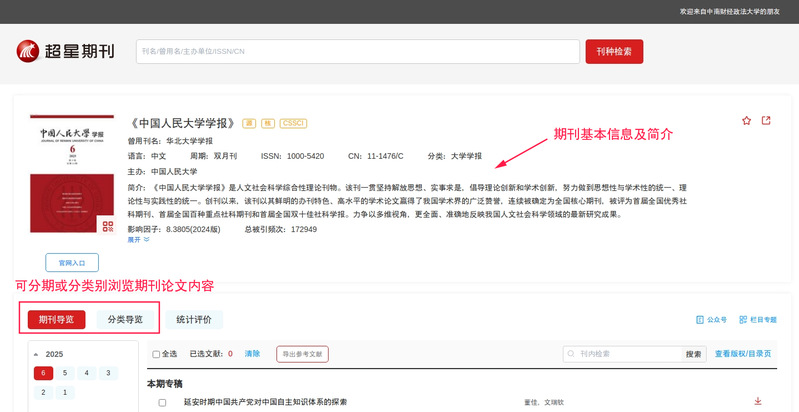This screenshot has height=412, width=799.
Task: Click the CSSCI badge
Action: click(x=293, y=123)
